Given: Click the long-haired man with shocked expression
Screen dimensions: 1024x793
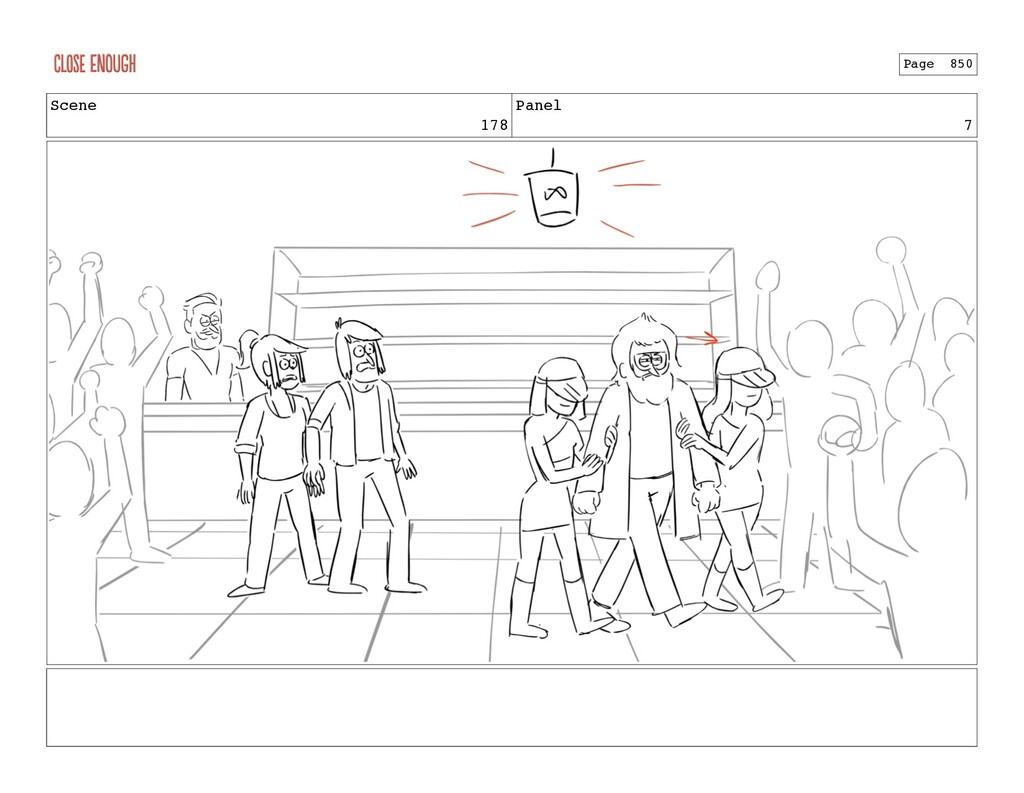Looking at the screenshot, I should pyautogui.click(x=366, y=455).
